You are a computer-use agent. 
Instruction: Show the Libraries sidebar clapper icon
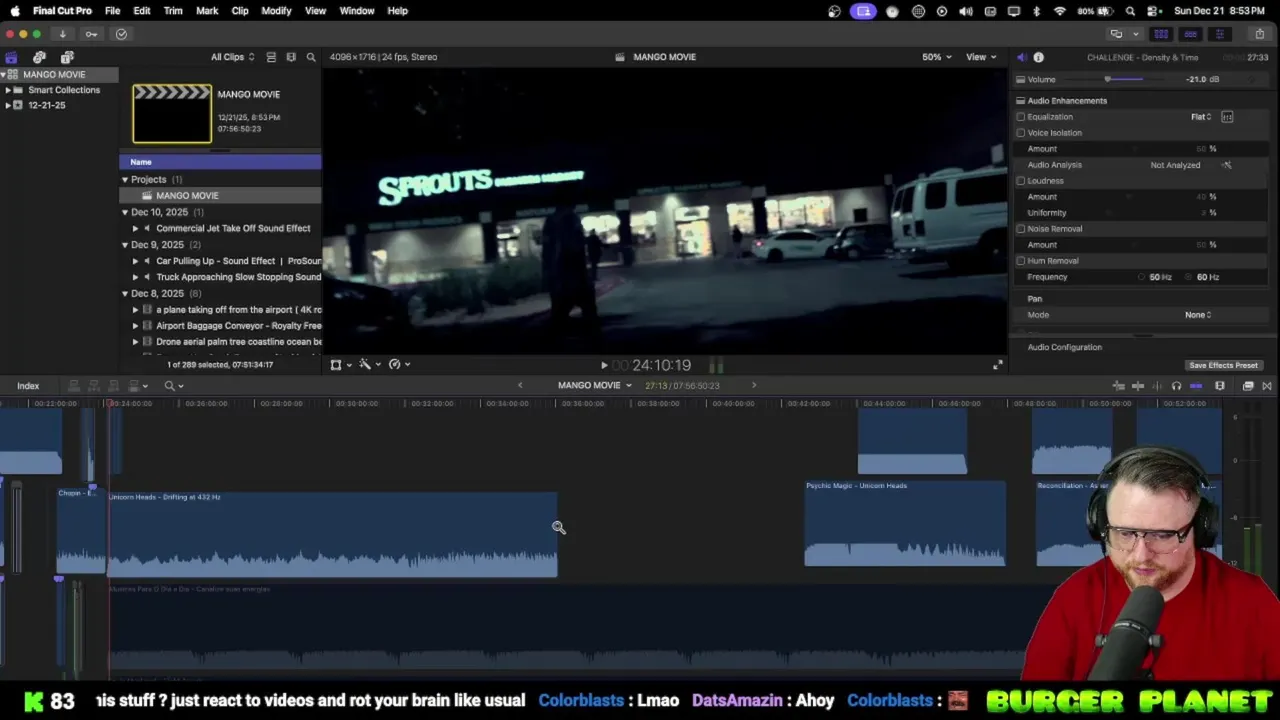11,57
